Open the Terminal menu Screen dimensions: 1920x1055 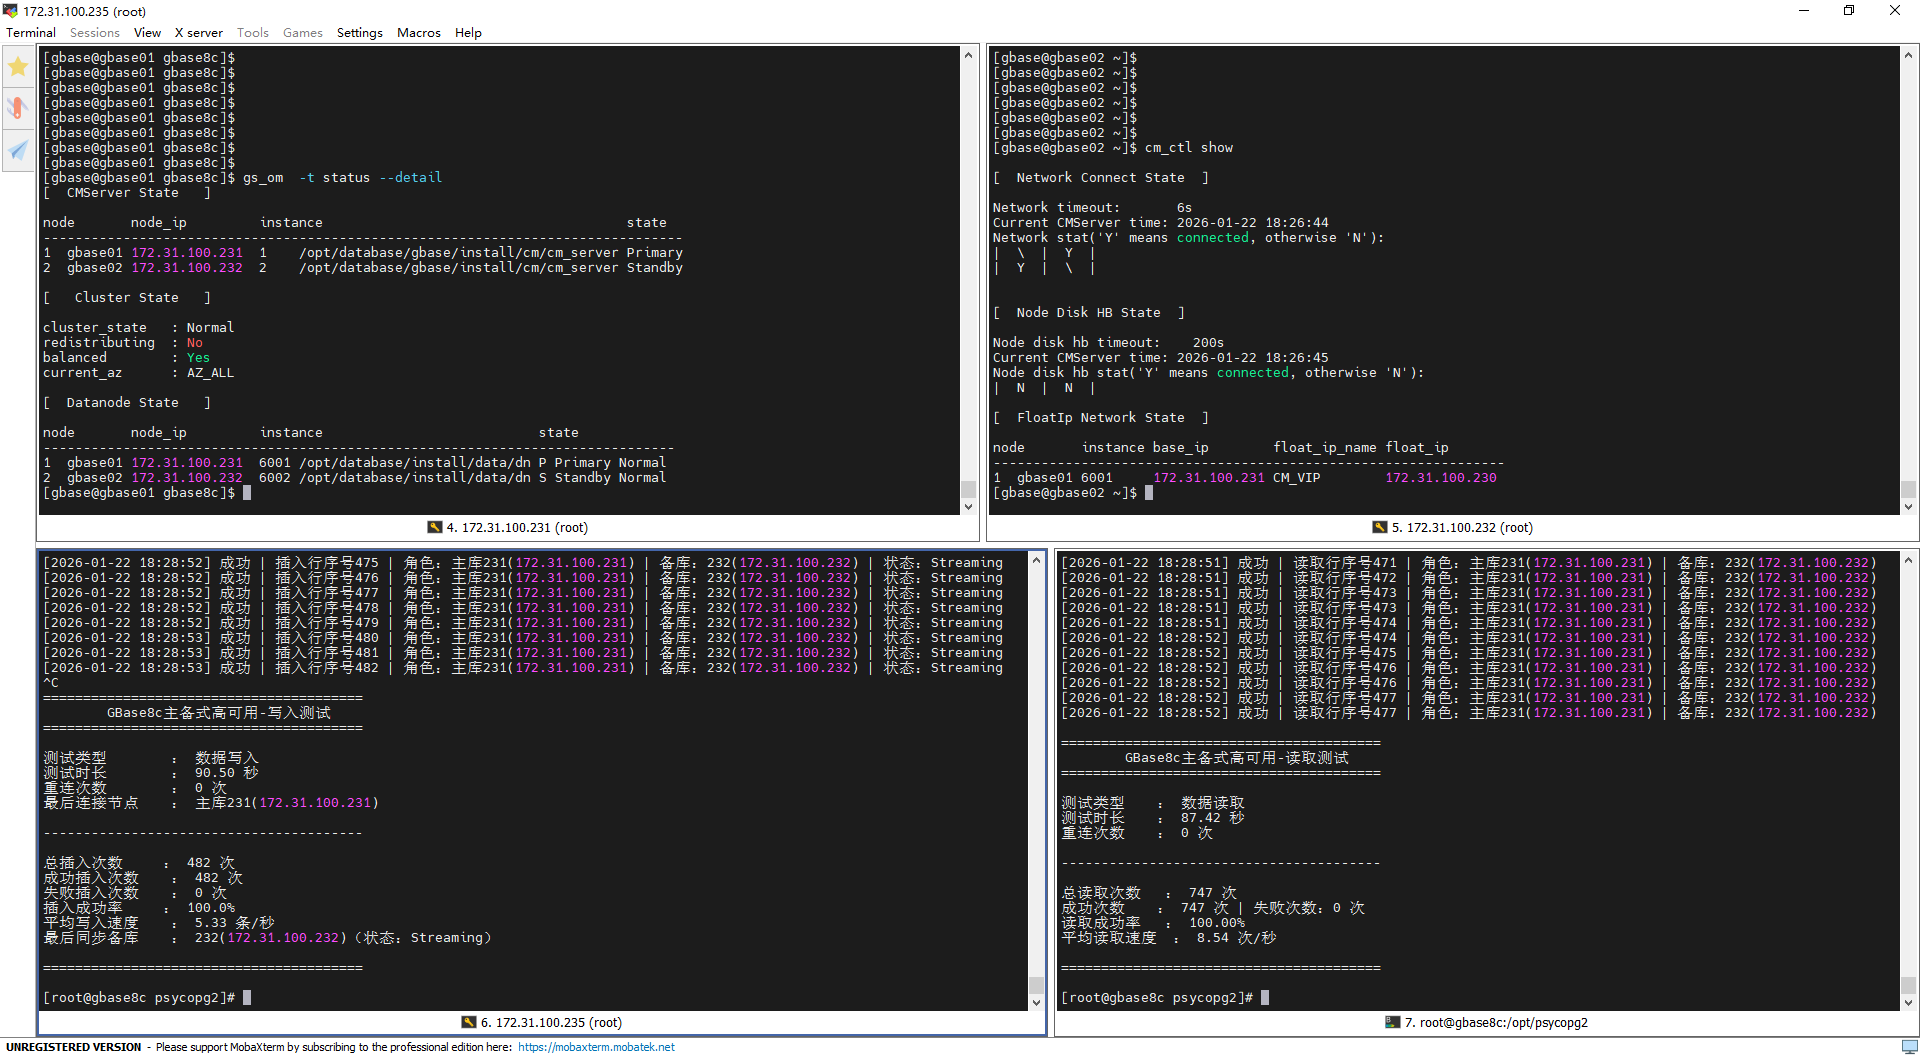tap(31, 33)
